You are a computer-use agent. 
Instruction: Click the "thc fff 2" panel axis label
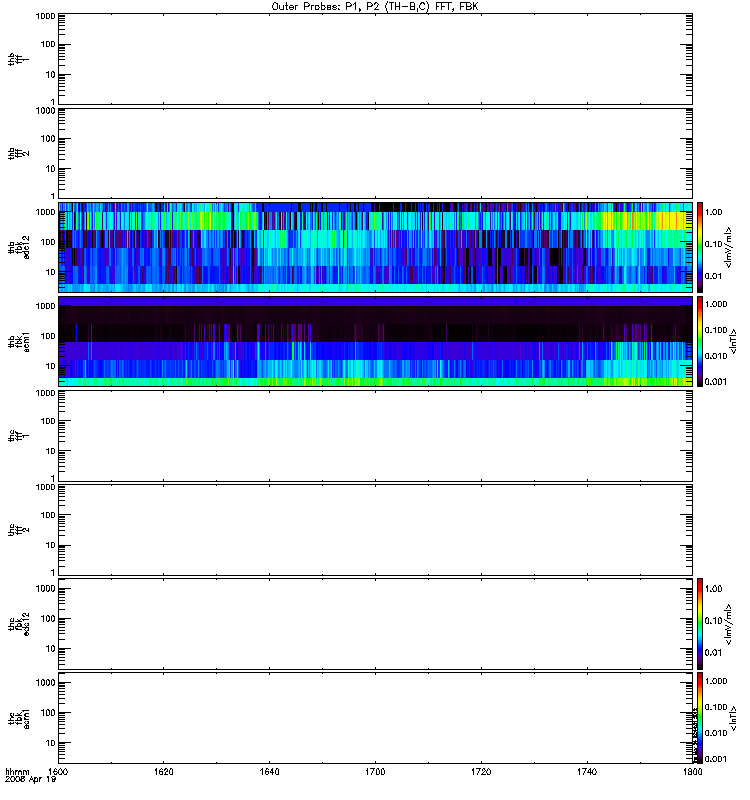coord(18,530)
